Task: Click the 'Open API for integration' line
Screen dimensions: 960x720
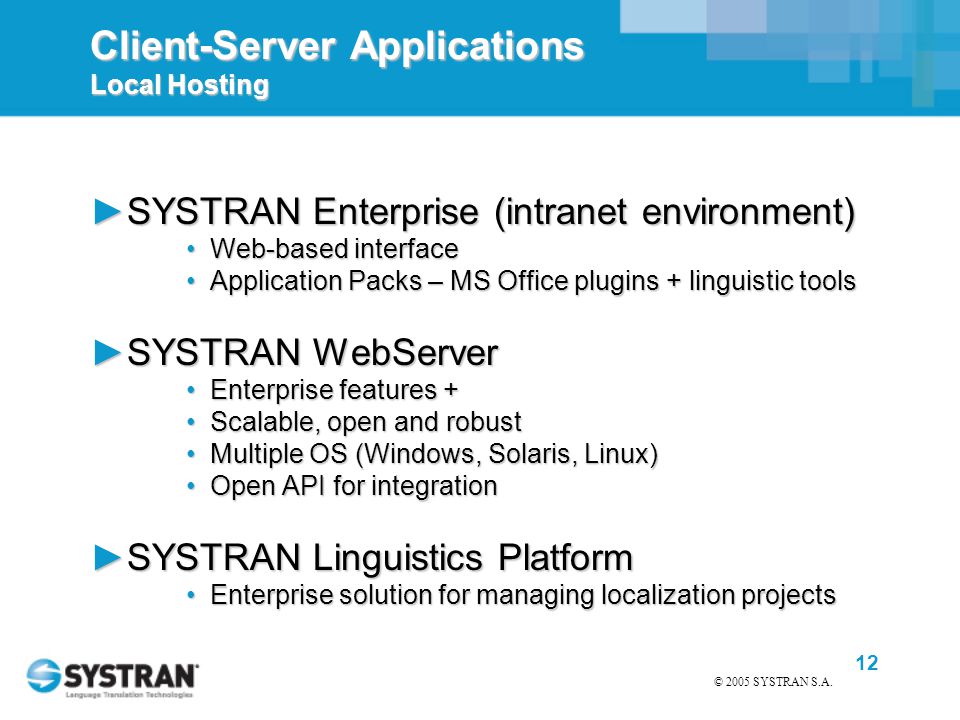Action: [353, 486]
